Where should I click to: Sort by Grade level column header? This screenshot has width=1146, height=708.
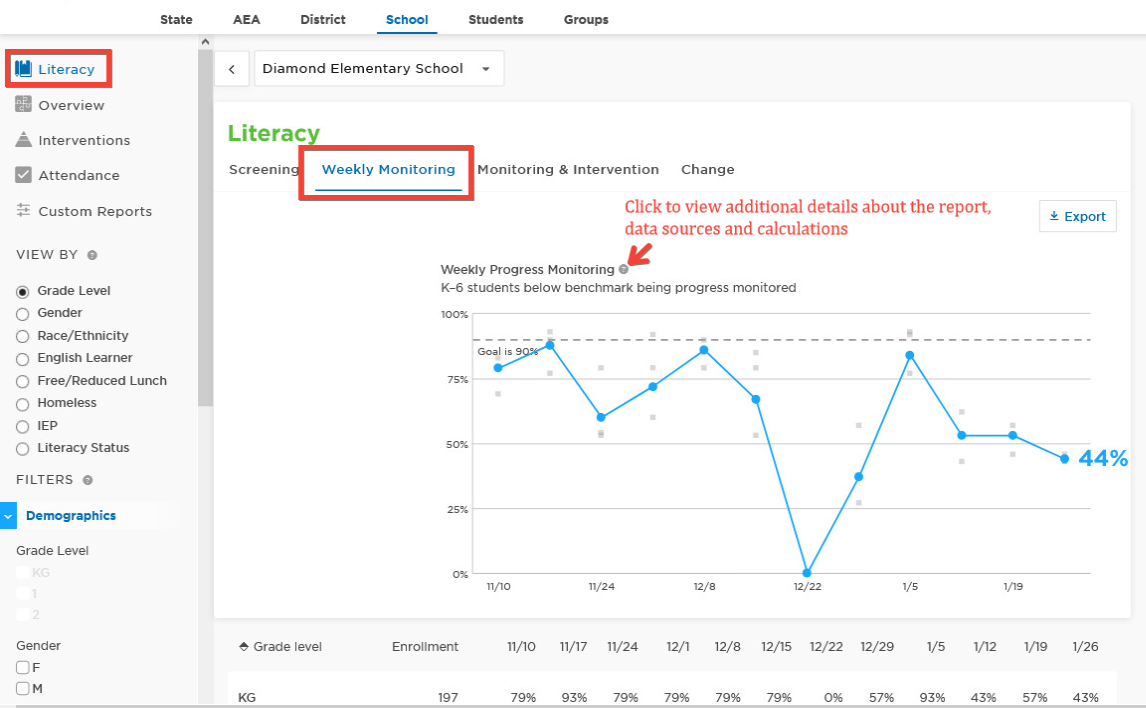pyautogui.click(x=281, y=647)
